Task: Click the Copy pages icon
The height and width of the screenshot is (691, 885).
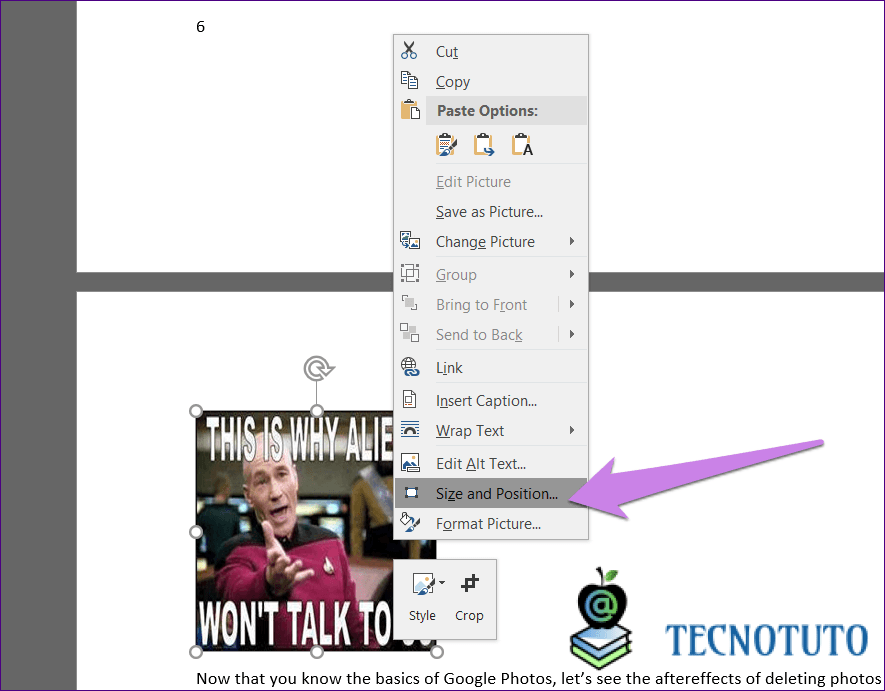Action: (409, 80)
